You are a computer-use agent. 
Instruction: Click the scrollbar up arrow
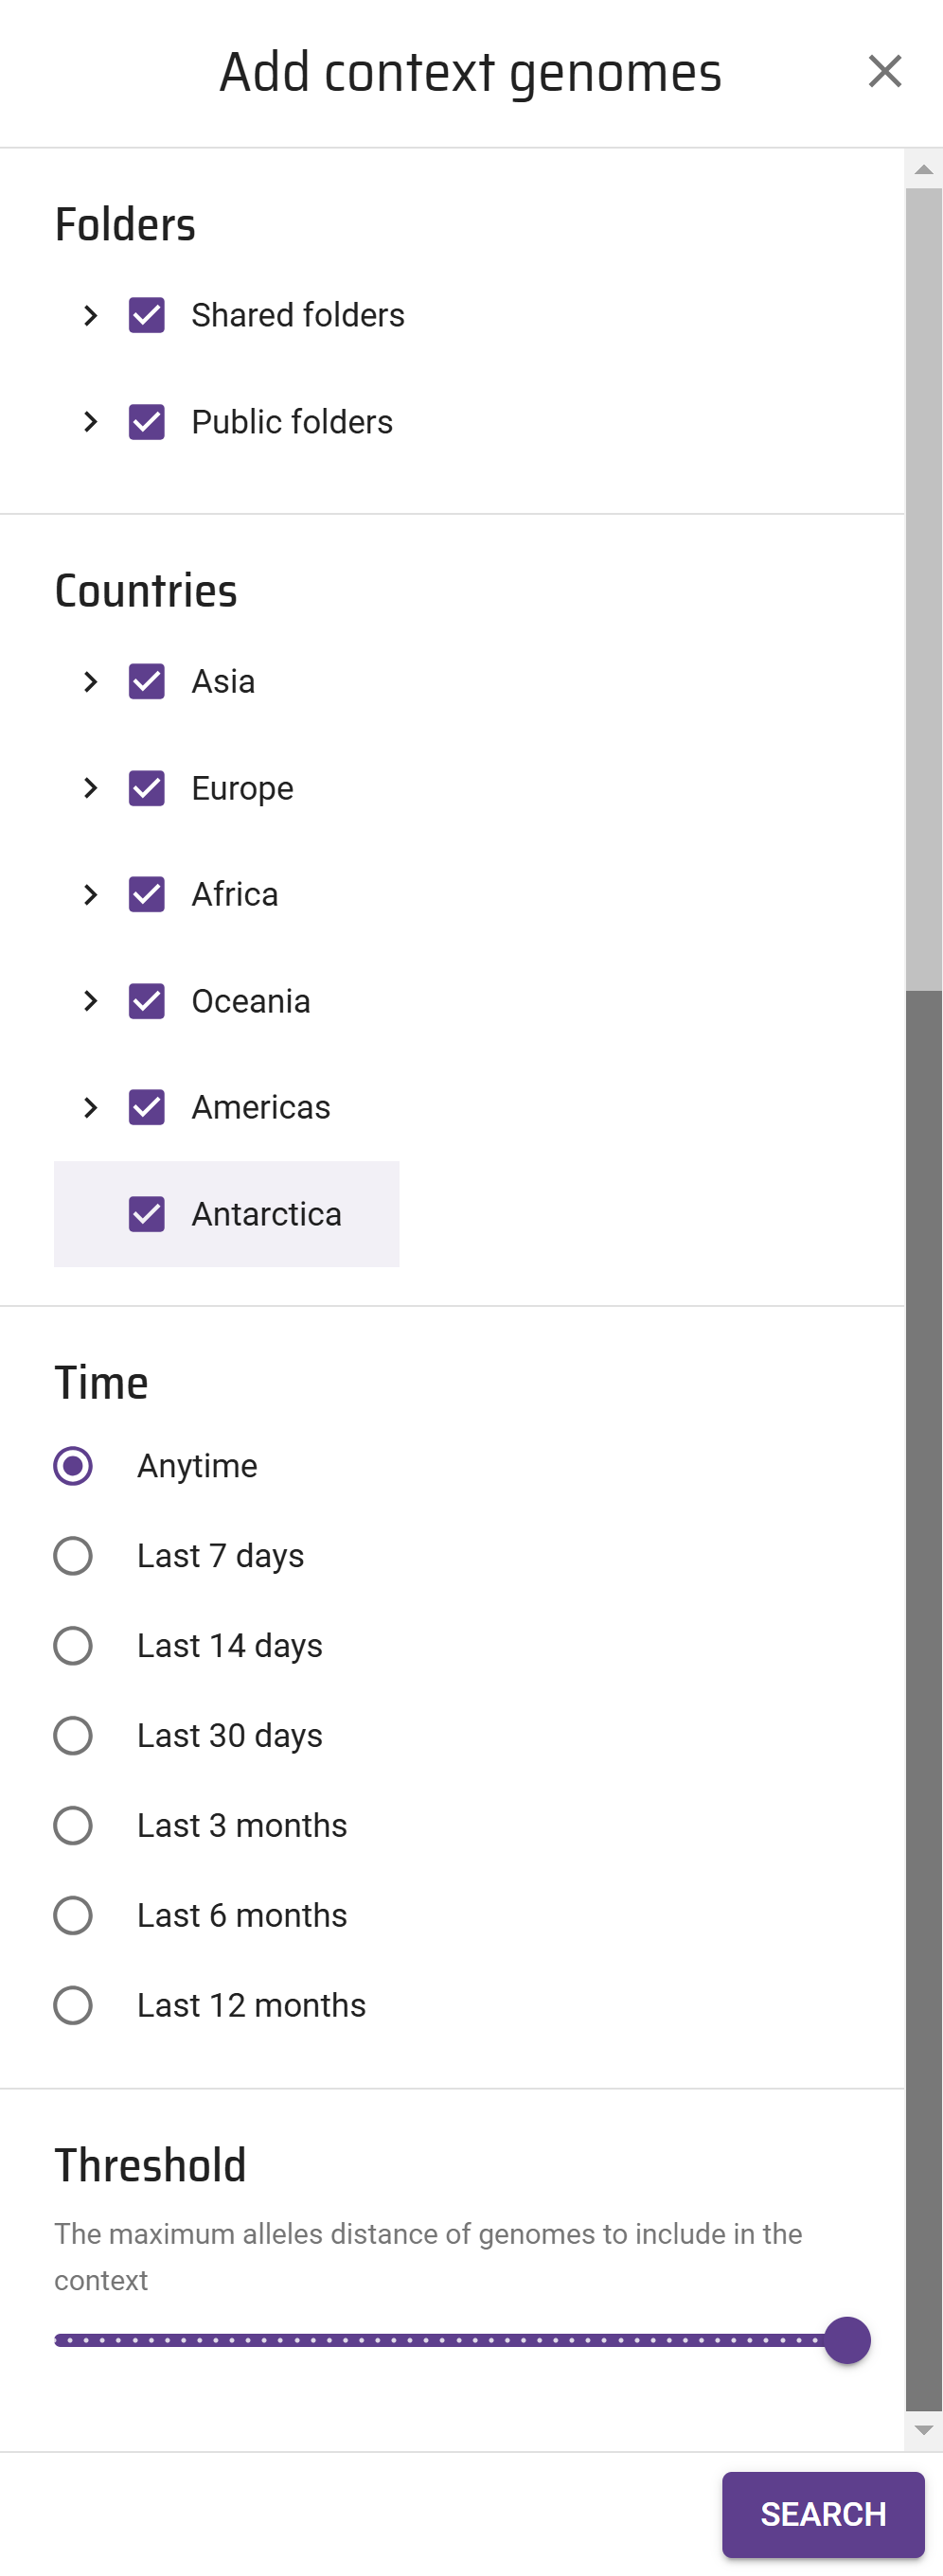tap(923, 170)
